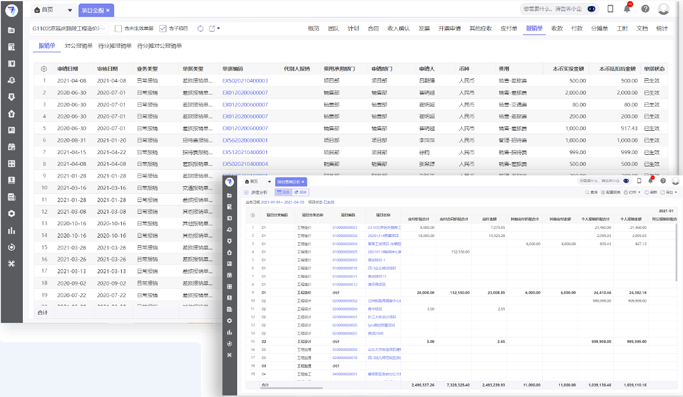Open the mobile phone icon in back window header
The width and height of the screenshot is (683, 397).
(x=610, y=9)
